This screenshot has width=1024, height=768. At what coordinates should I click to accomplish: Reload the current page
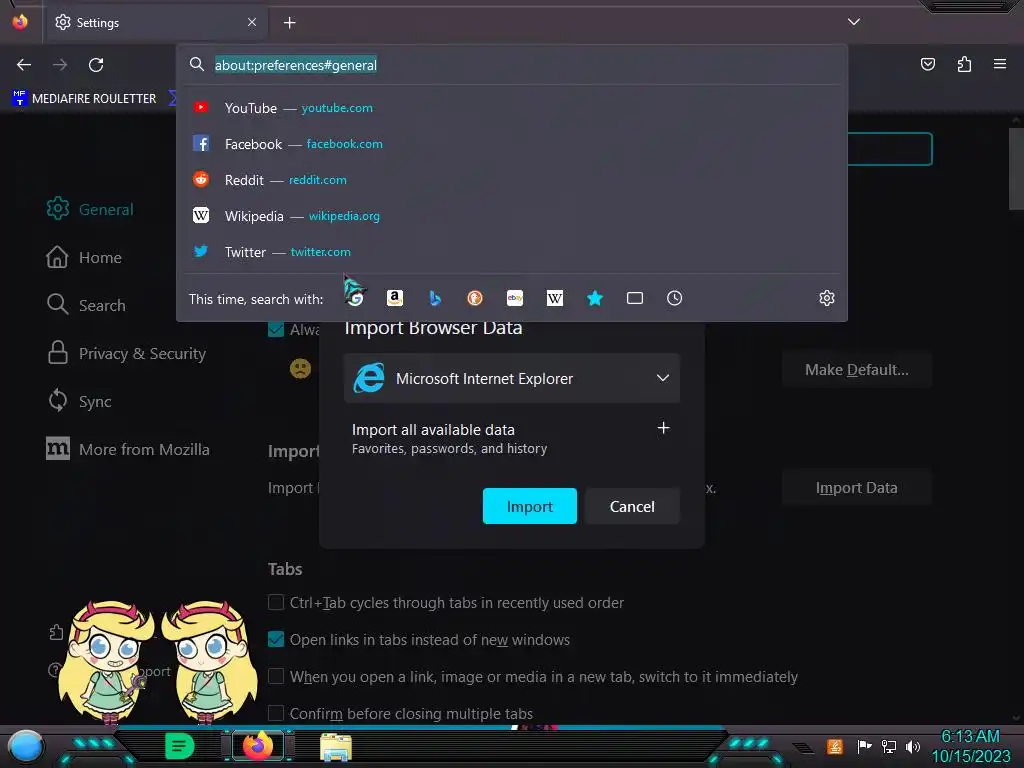pos(96,65)
